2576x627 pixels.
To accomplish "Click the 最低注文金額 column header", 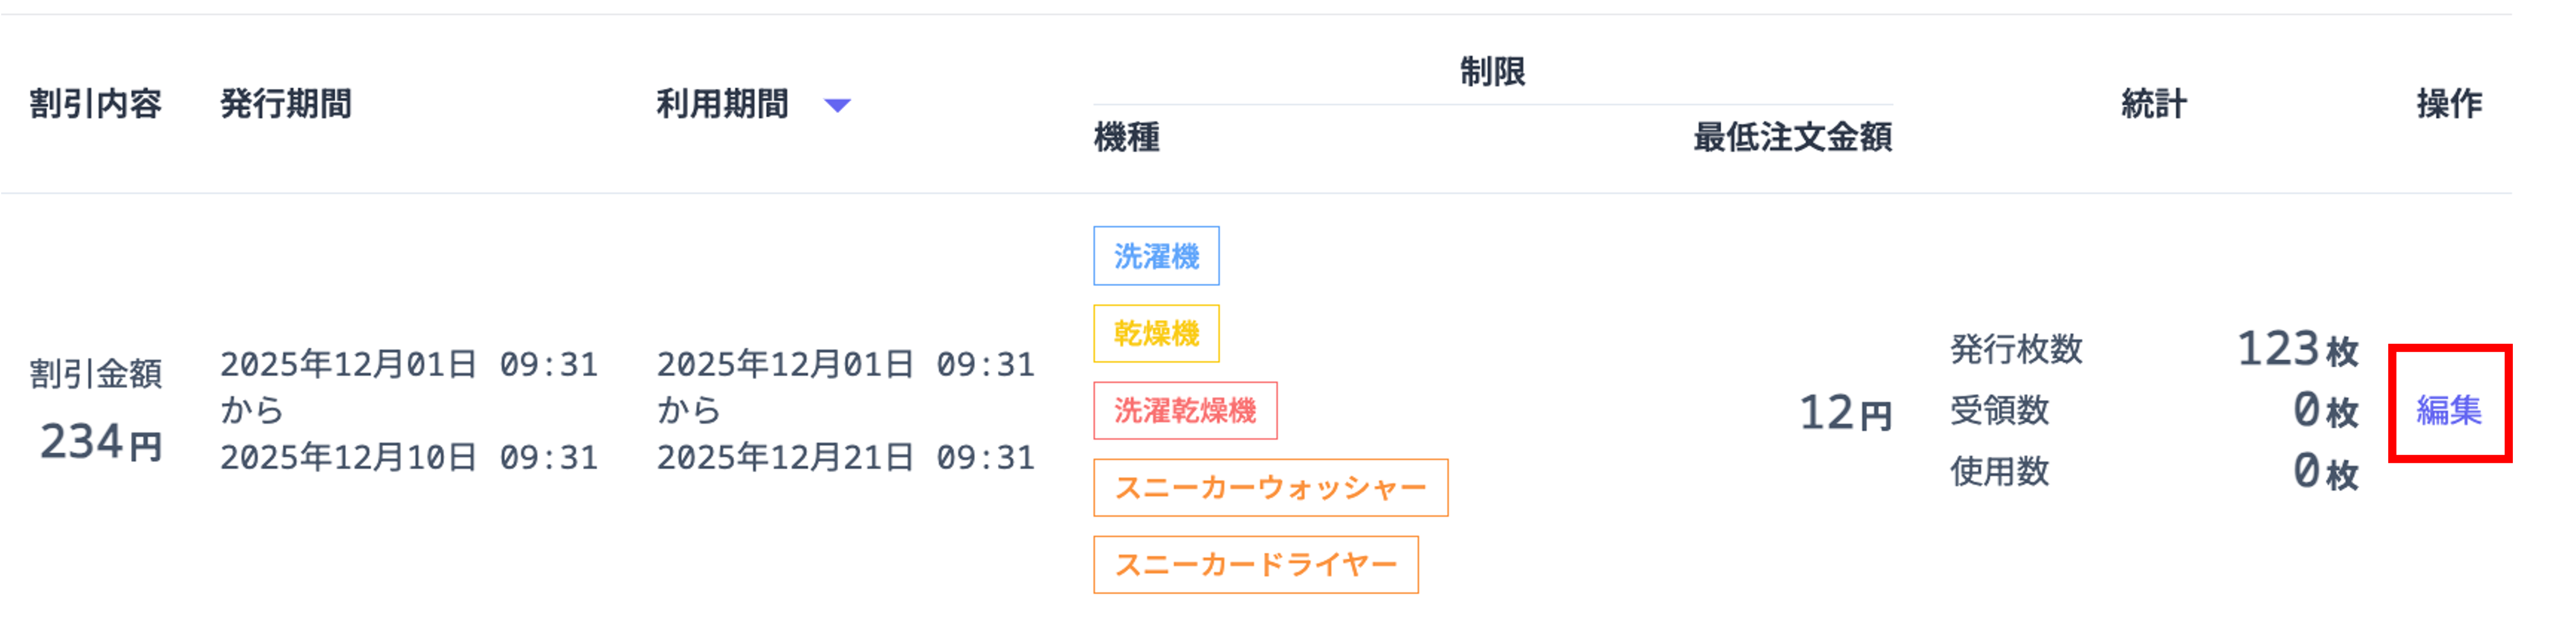I will 1792,137.
